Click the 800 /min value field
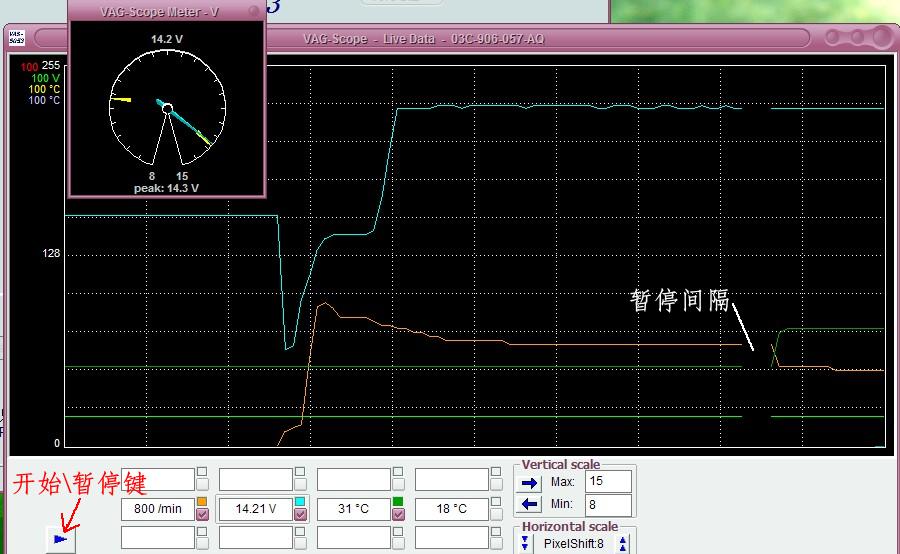This screenshot has width=900, height=554. tap(158, 509)
